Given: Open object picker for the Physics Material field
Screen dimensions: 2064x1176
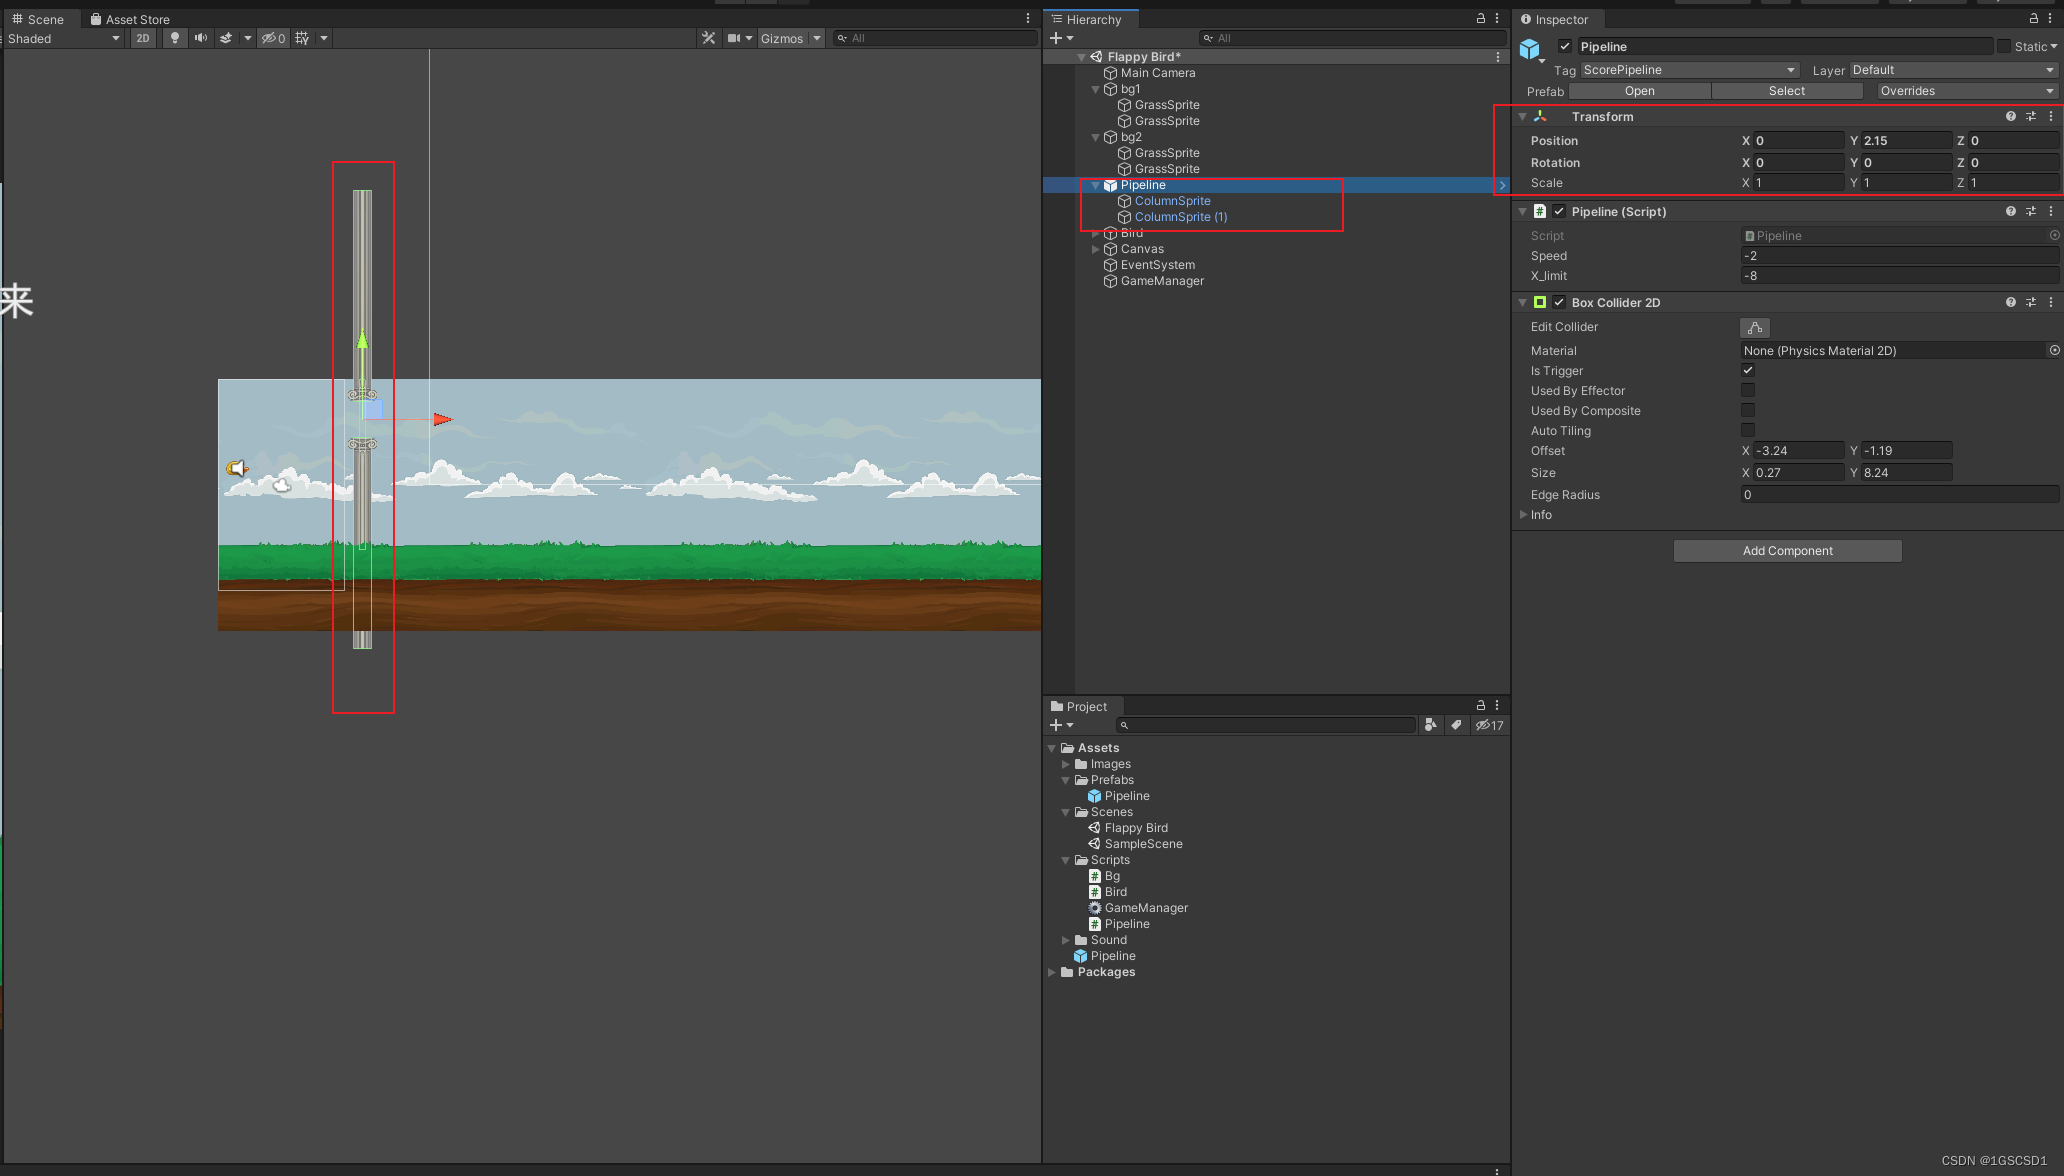Looking at the screenshot, I should (2055, 350).
